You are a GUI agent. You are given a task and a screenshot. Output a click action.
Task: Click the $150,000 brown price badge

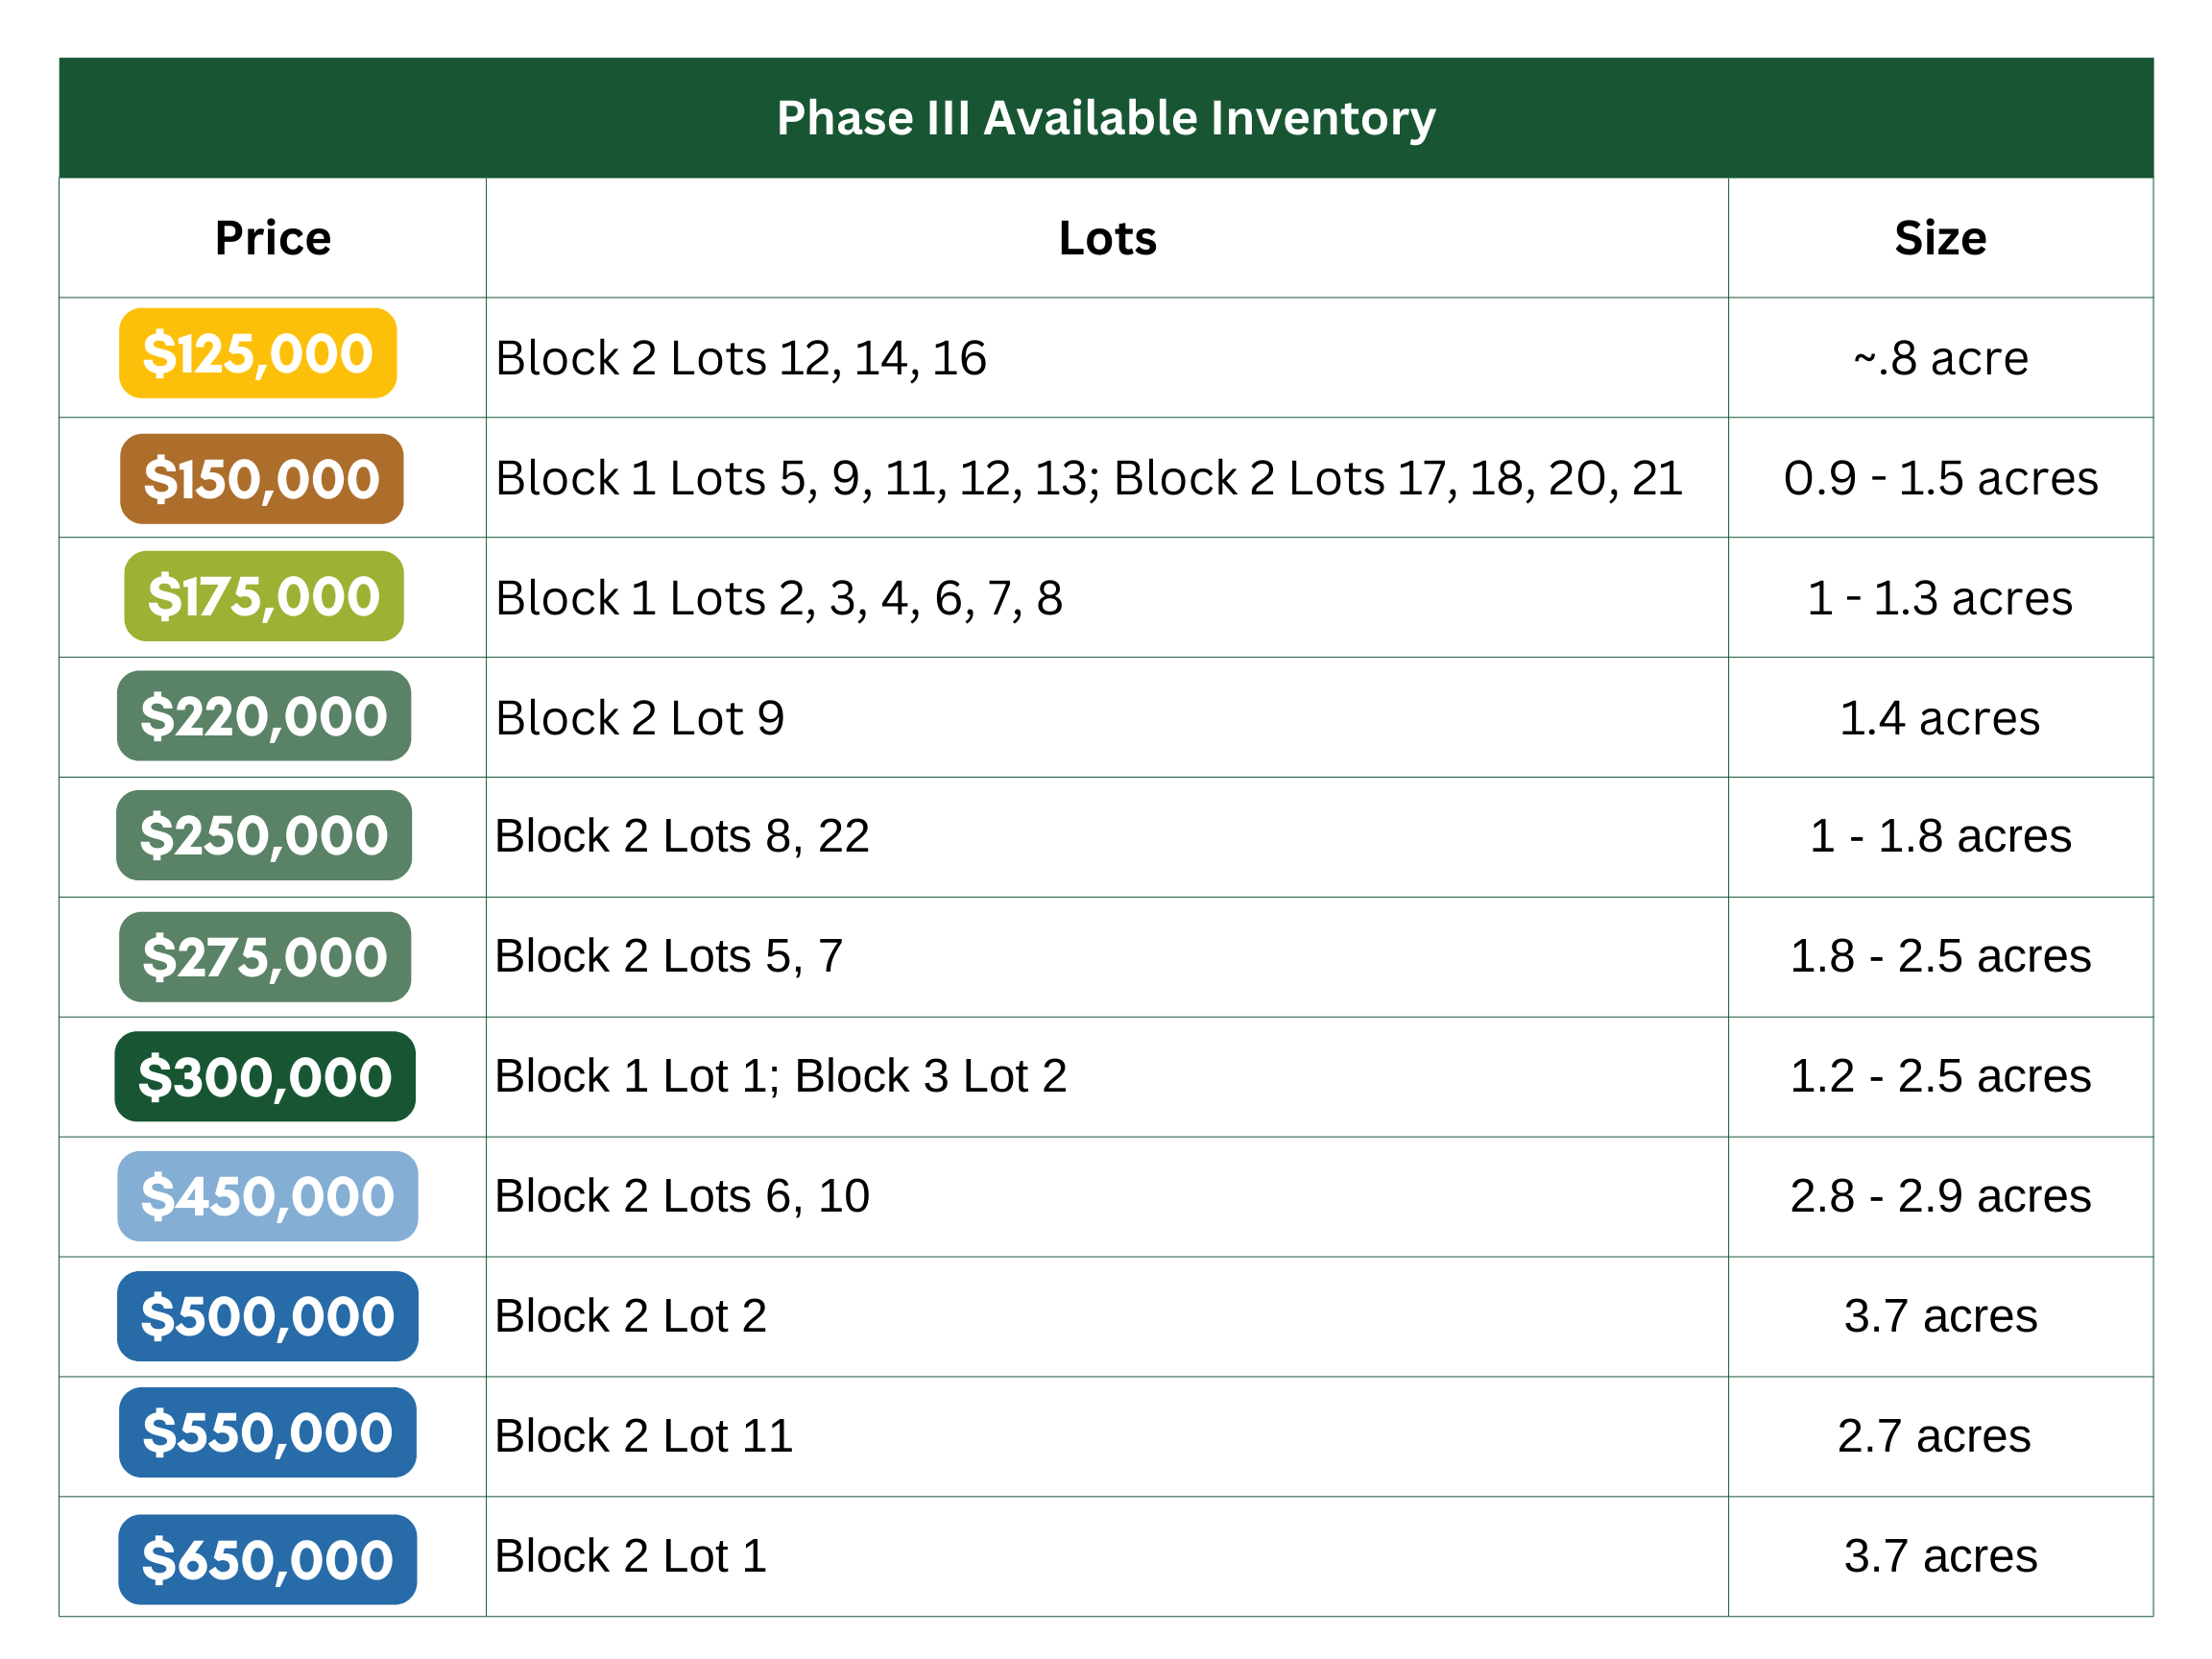pos(262,479)
